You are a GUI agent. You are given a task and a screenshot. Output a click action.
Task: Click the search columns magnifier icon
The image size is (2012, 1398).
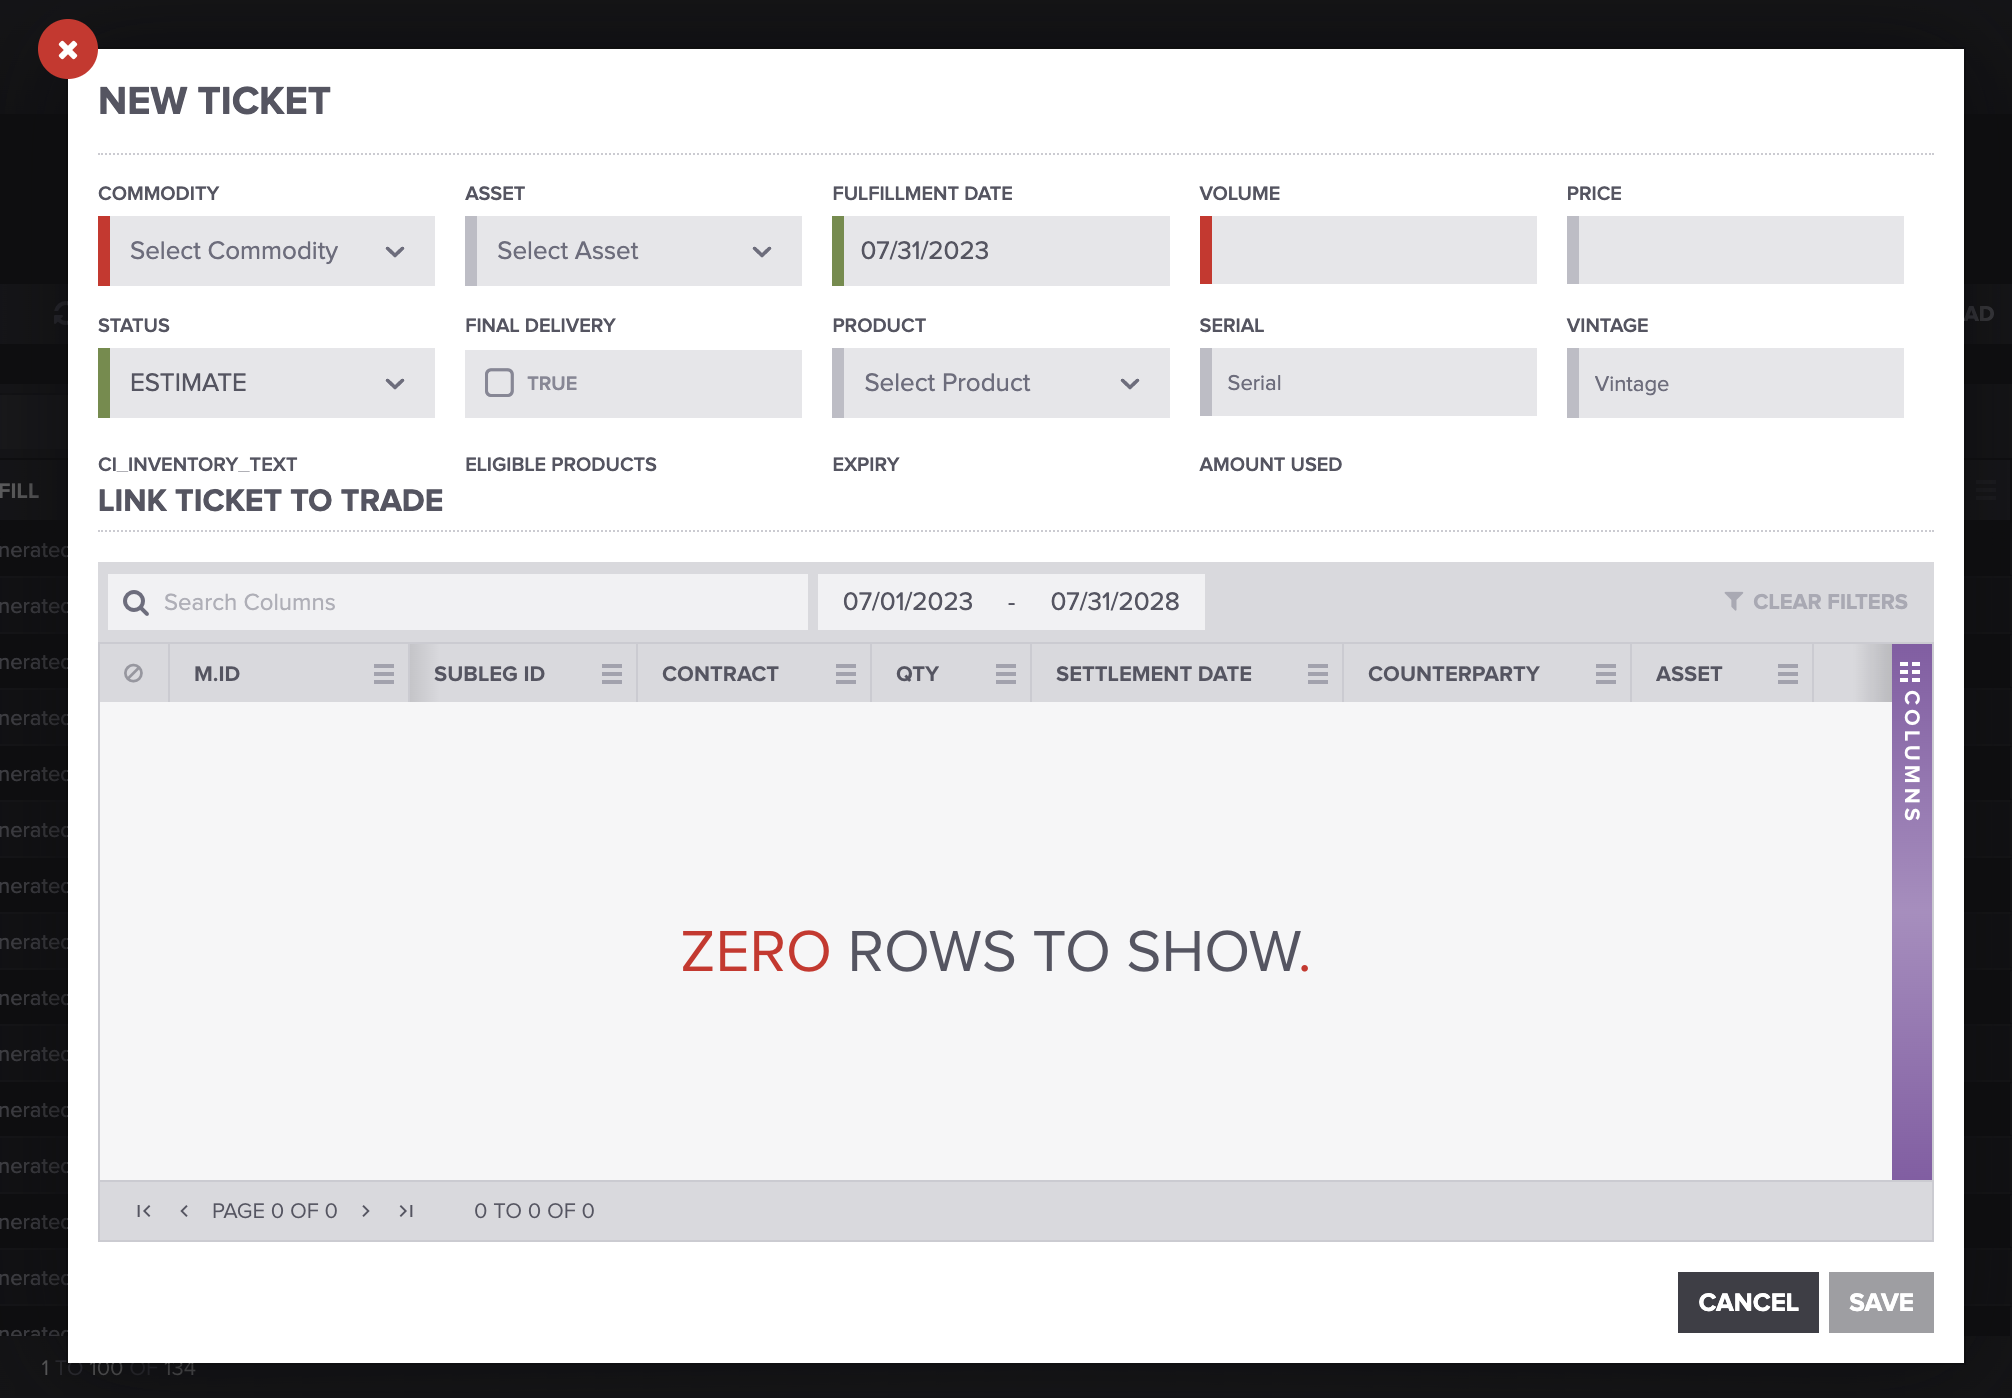click(136, 601)
